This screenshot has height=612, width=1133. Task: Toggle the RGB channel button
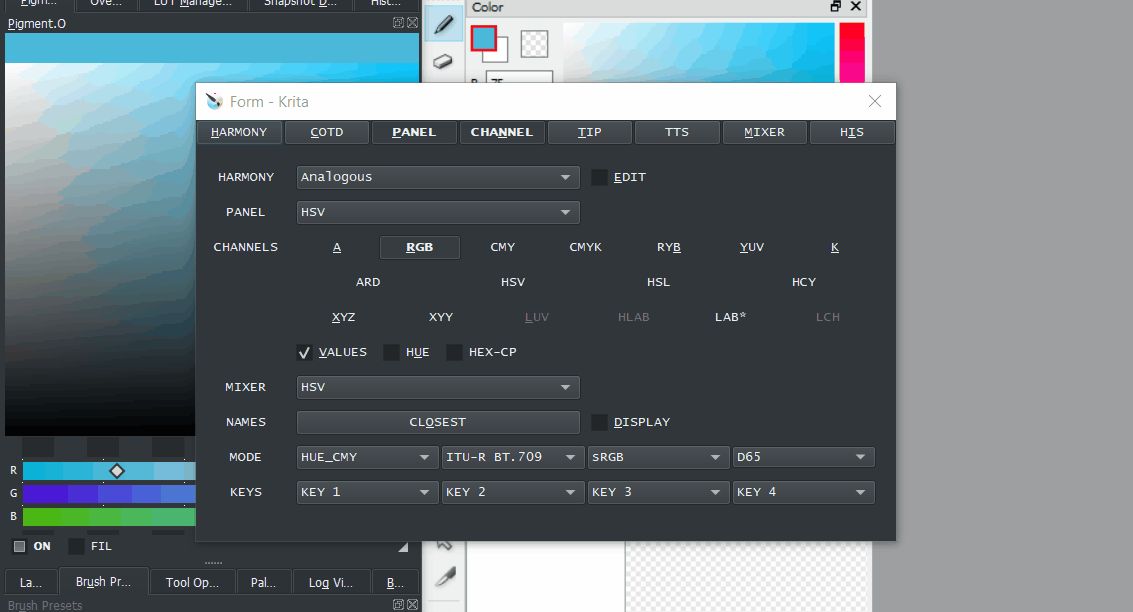tap(420, 247)
